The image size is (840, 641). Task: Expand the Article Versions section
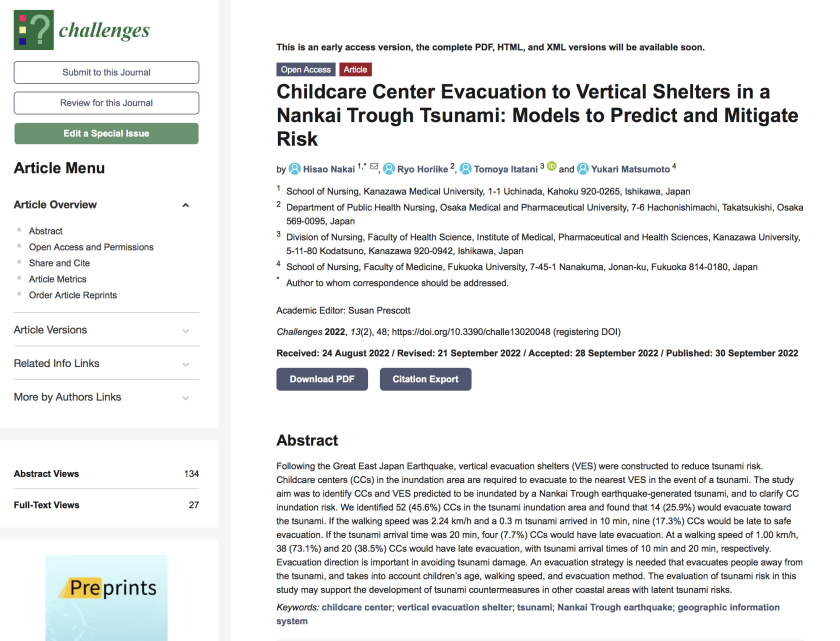[x=186, y=330]
